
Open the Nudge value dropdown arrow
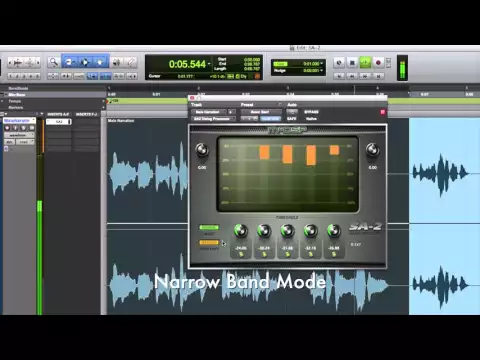coord(321,70)
